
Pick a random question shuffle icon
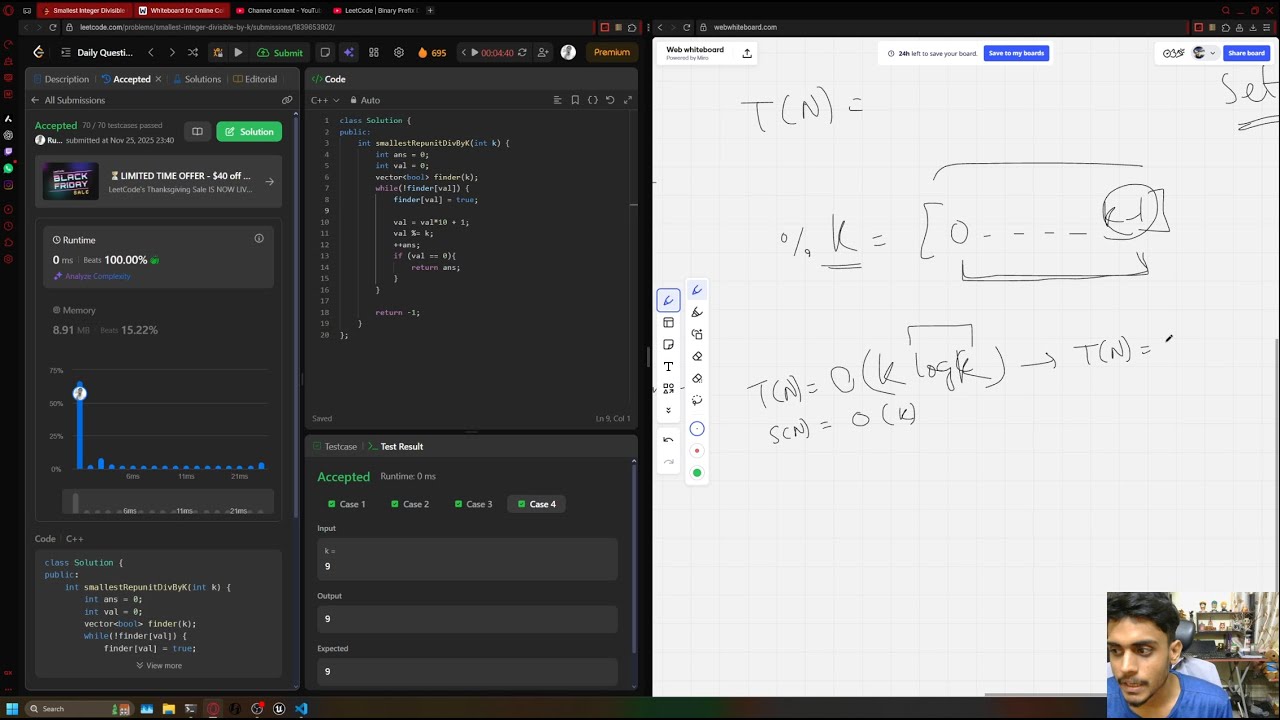pos(192,52)
